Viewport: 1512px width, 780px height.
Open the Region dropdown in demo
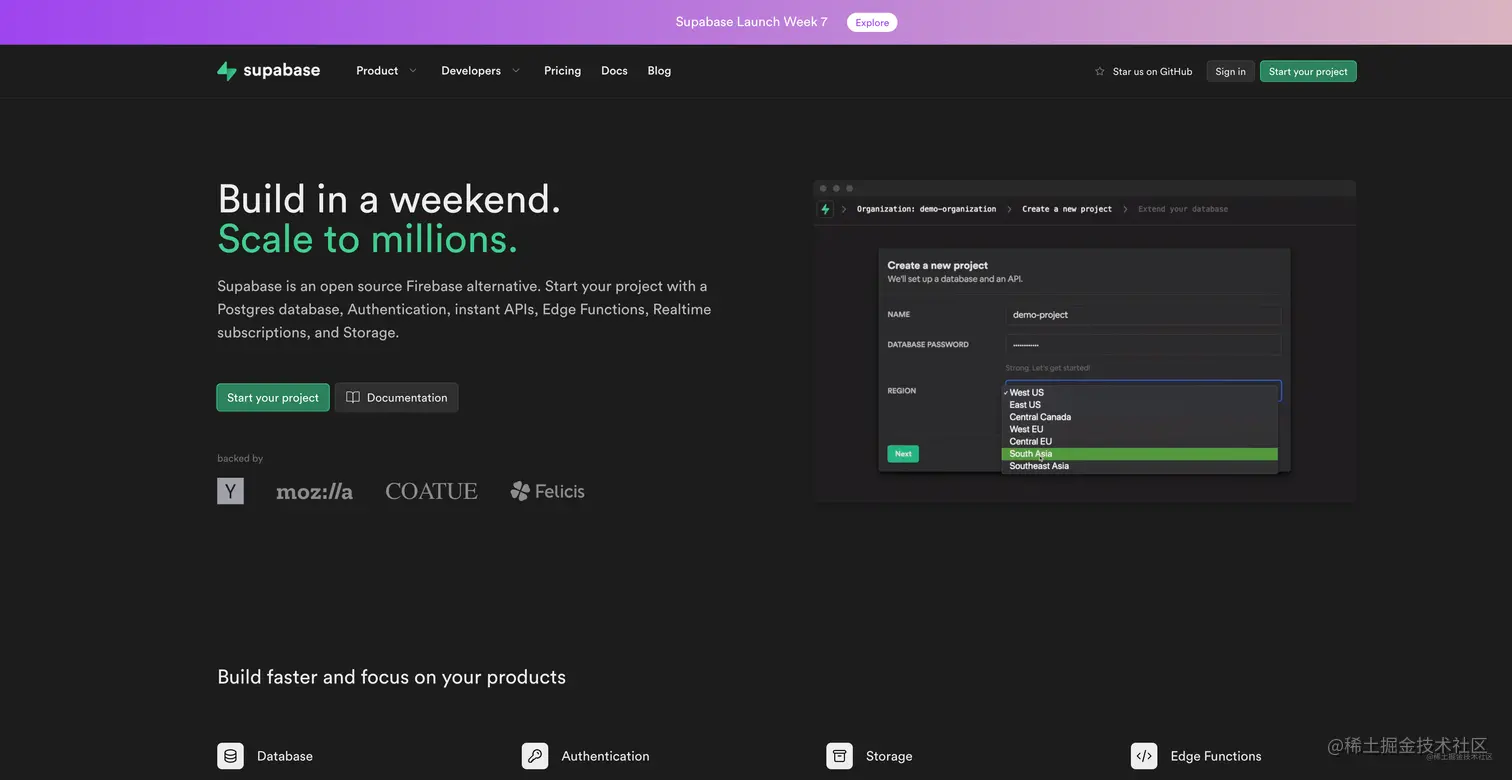coord(1143,390)
